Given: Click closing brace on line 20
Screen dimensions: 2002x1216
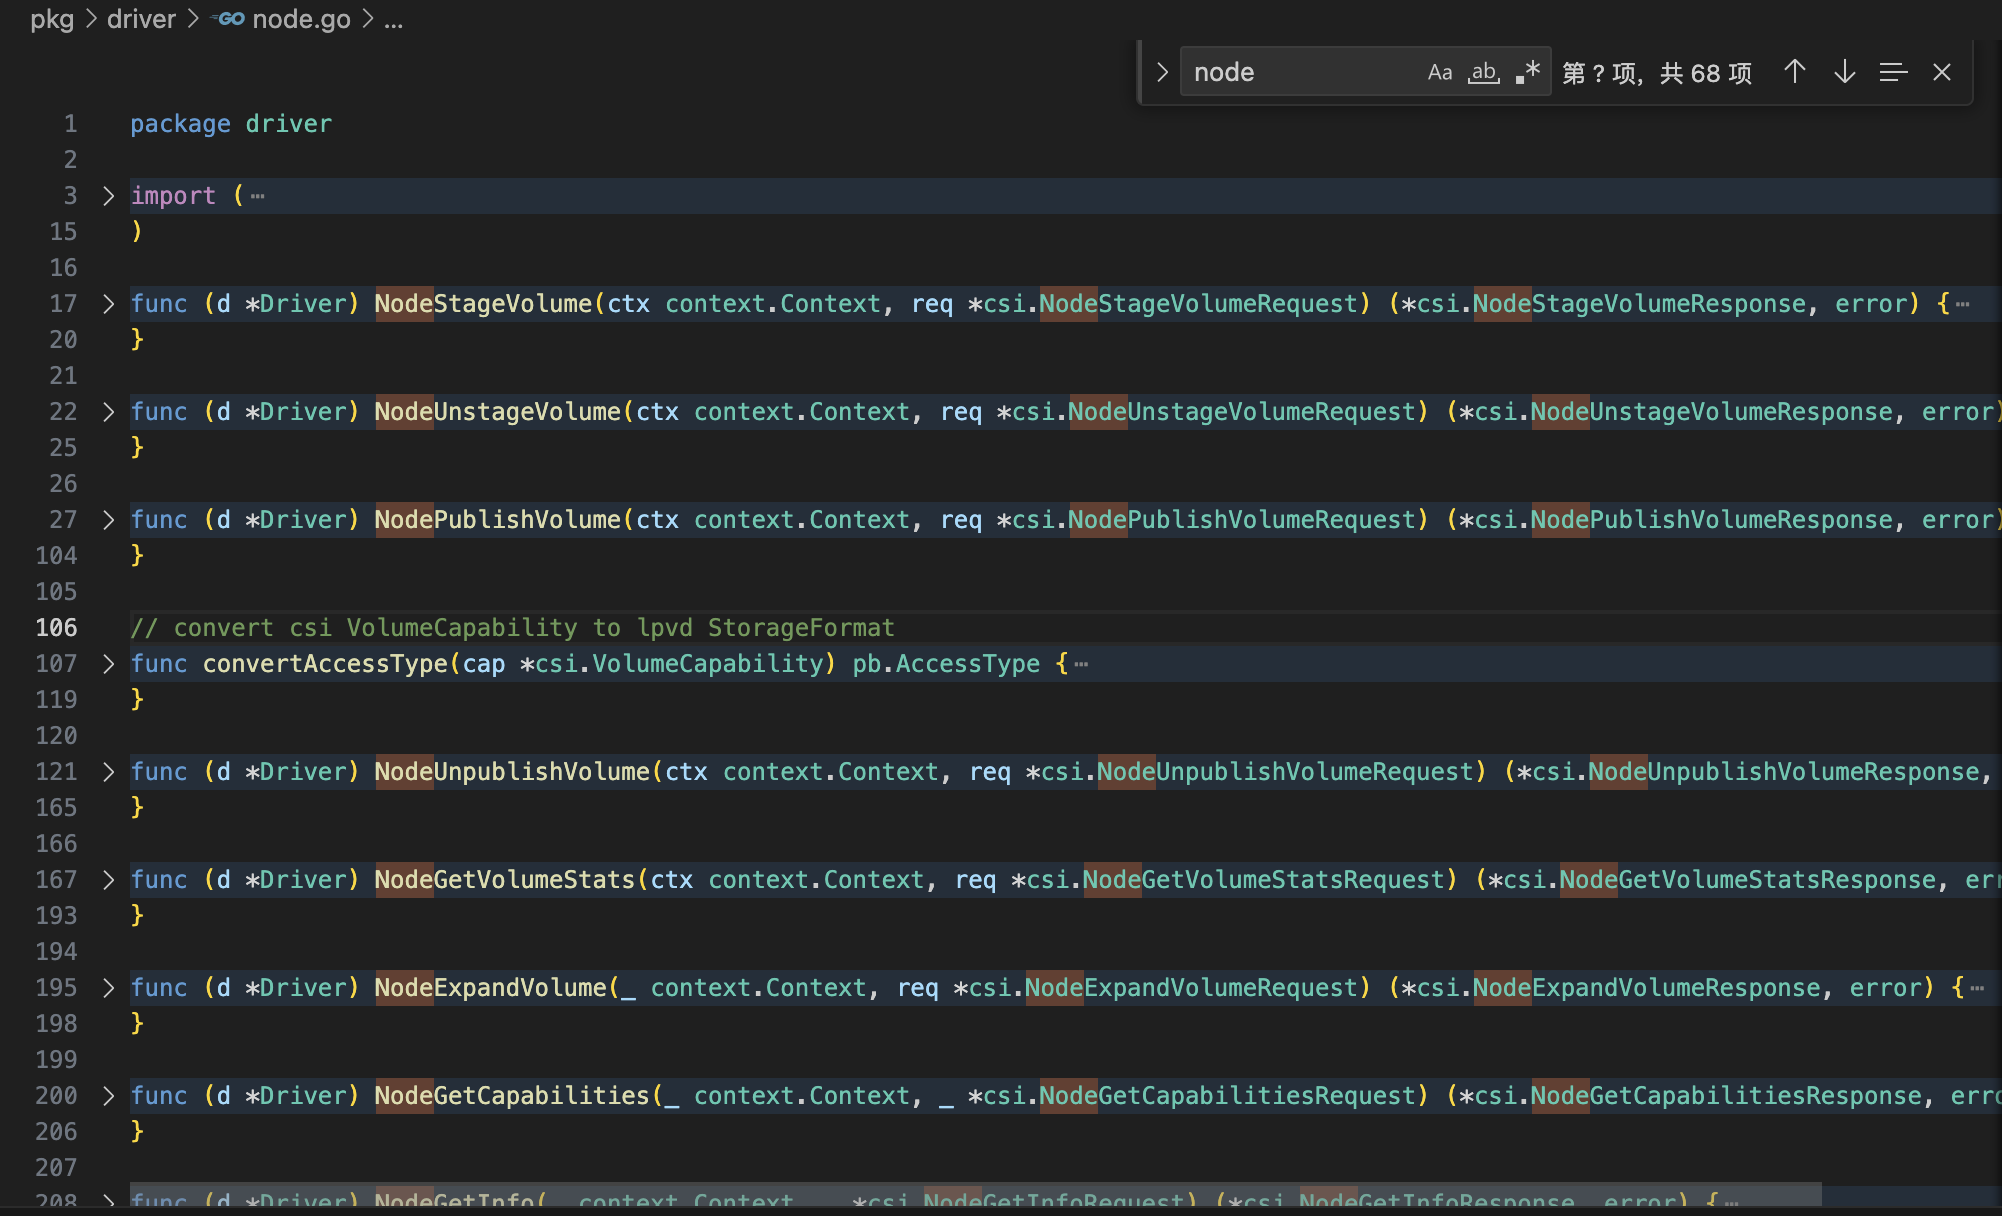Looking at the screenshot, I should pos(137,340).
